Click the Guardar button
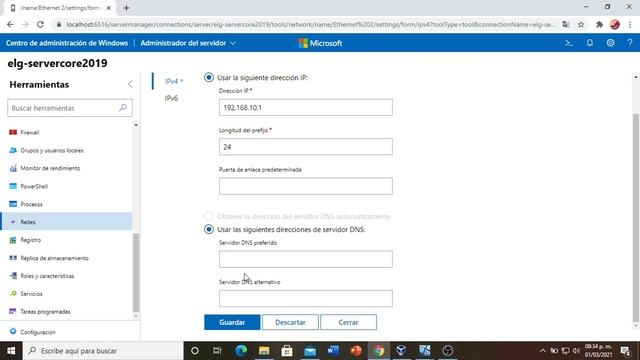Screen dimensions: 640x360 tap(232, 322)
